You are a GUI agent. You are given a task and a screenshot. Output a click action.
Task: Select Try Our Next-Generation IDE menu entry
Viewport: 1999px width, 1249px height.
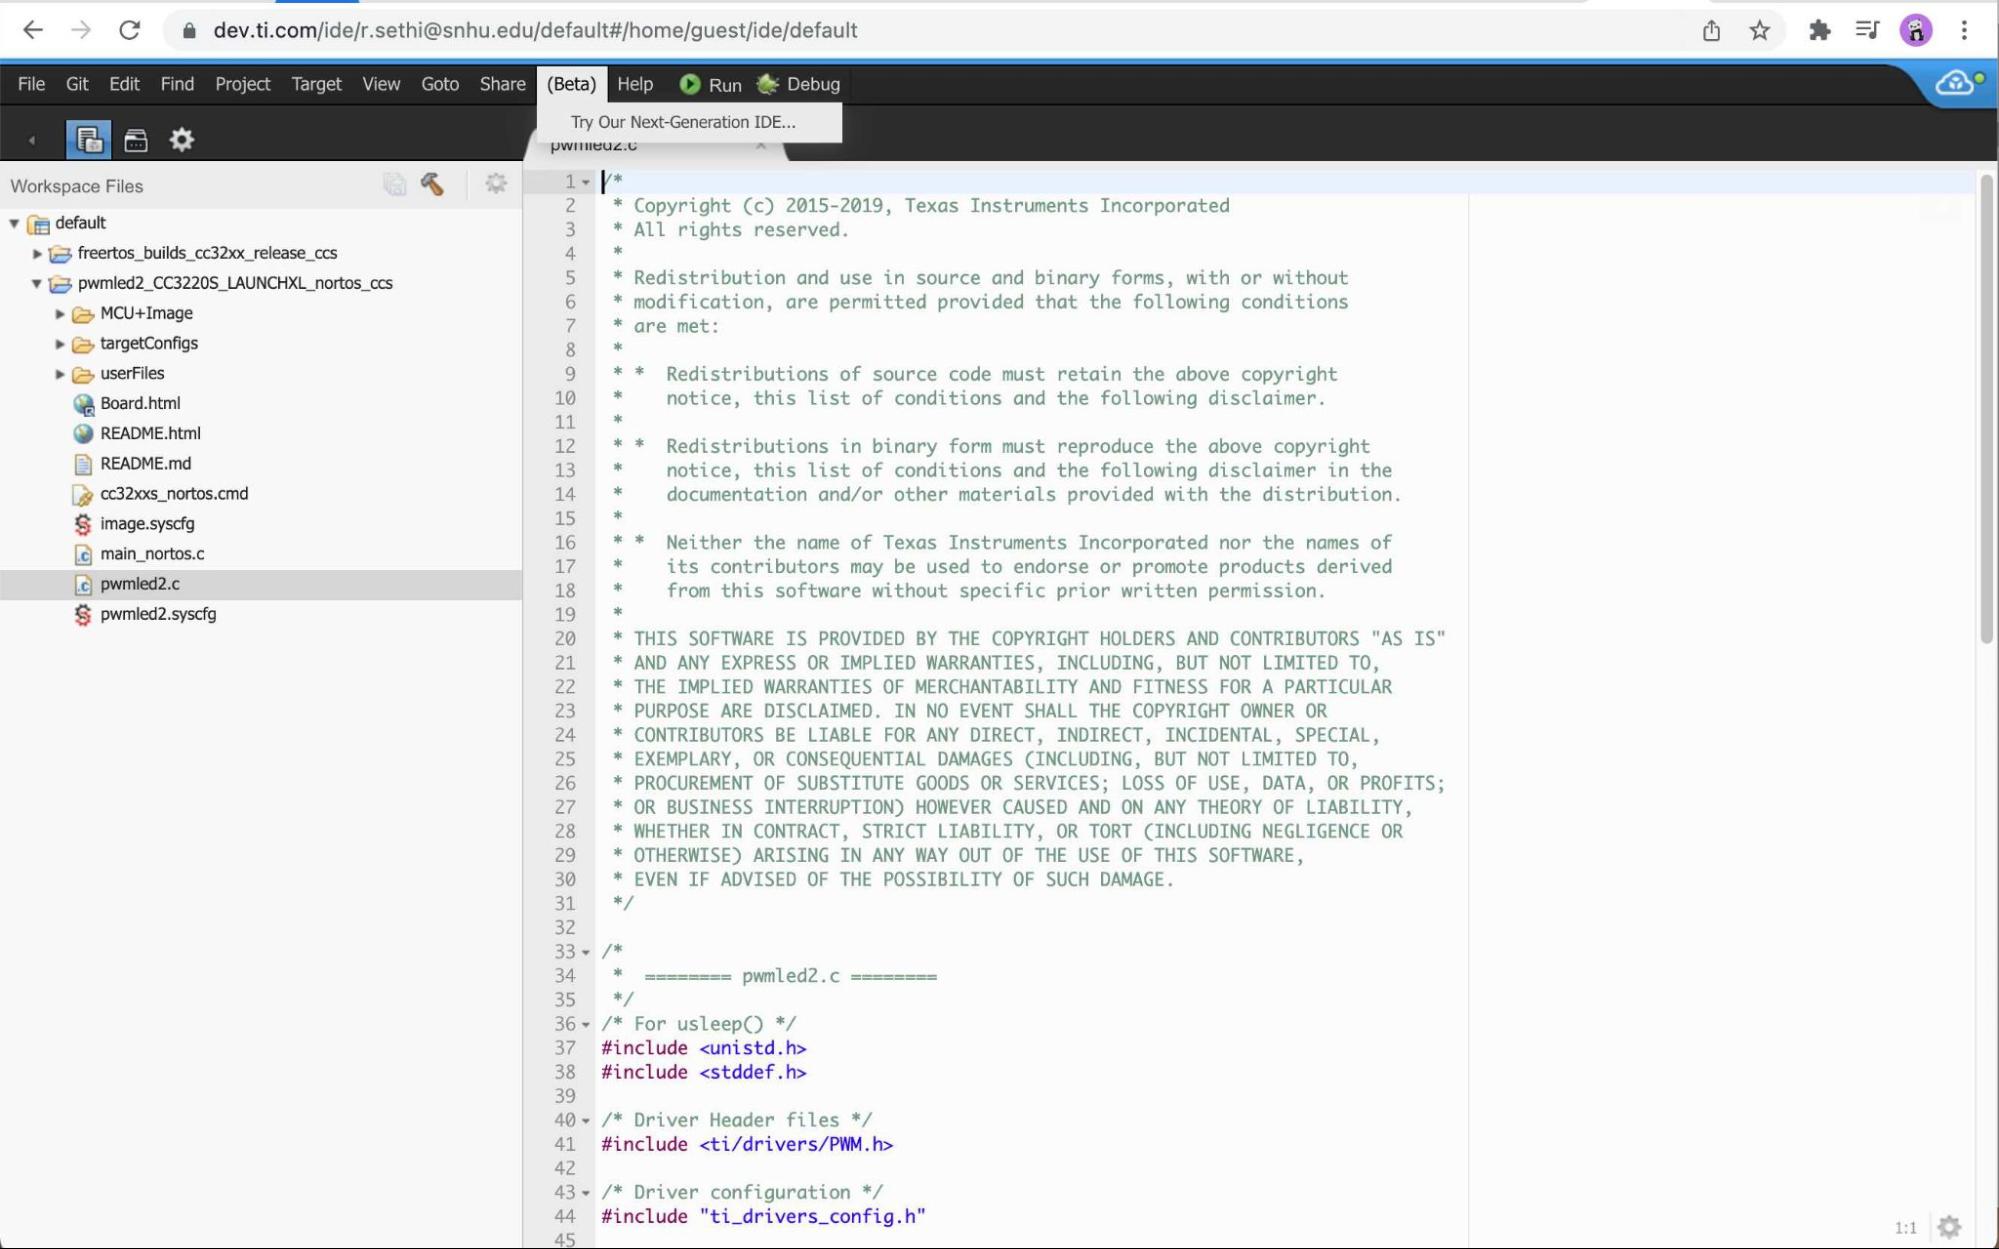click(x=683, y=122)
